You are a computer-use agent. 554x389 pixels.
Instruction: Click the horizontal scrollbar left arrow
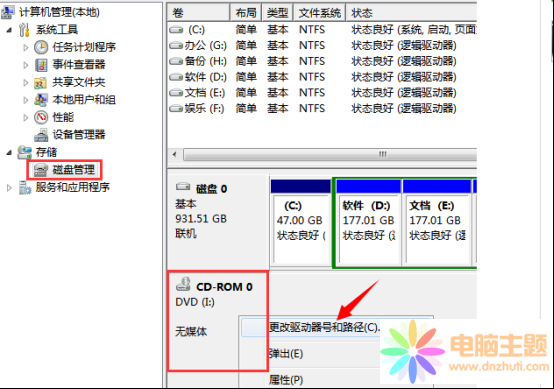coord(175,154)
